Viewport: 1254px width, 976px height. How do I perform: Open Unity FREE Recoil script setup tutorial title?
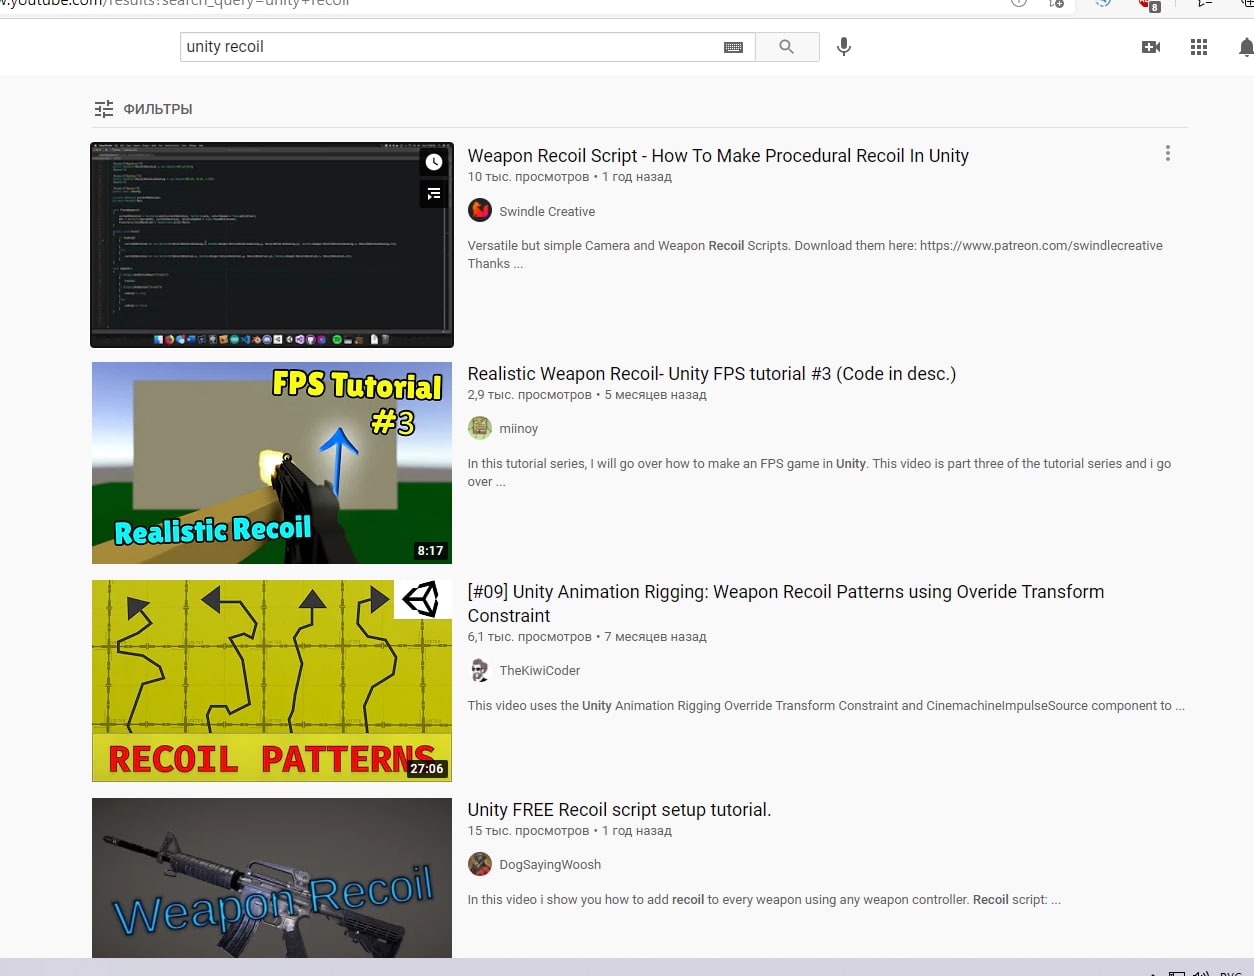point(619,810)
